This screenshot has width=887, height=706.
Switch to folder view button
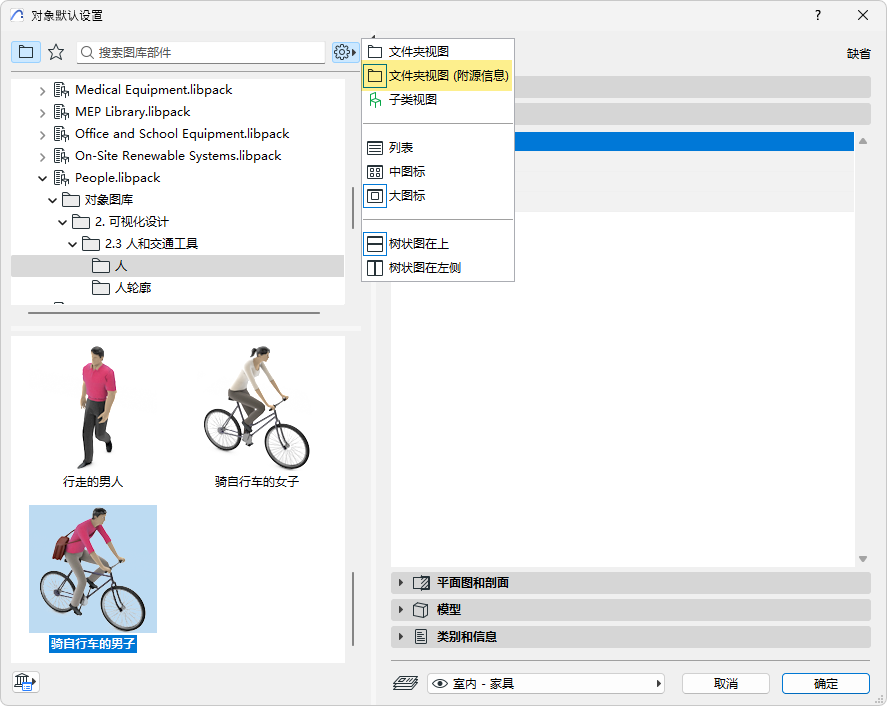(x=25, y=52)
